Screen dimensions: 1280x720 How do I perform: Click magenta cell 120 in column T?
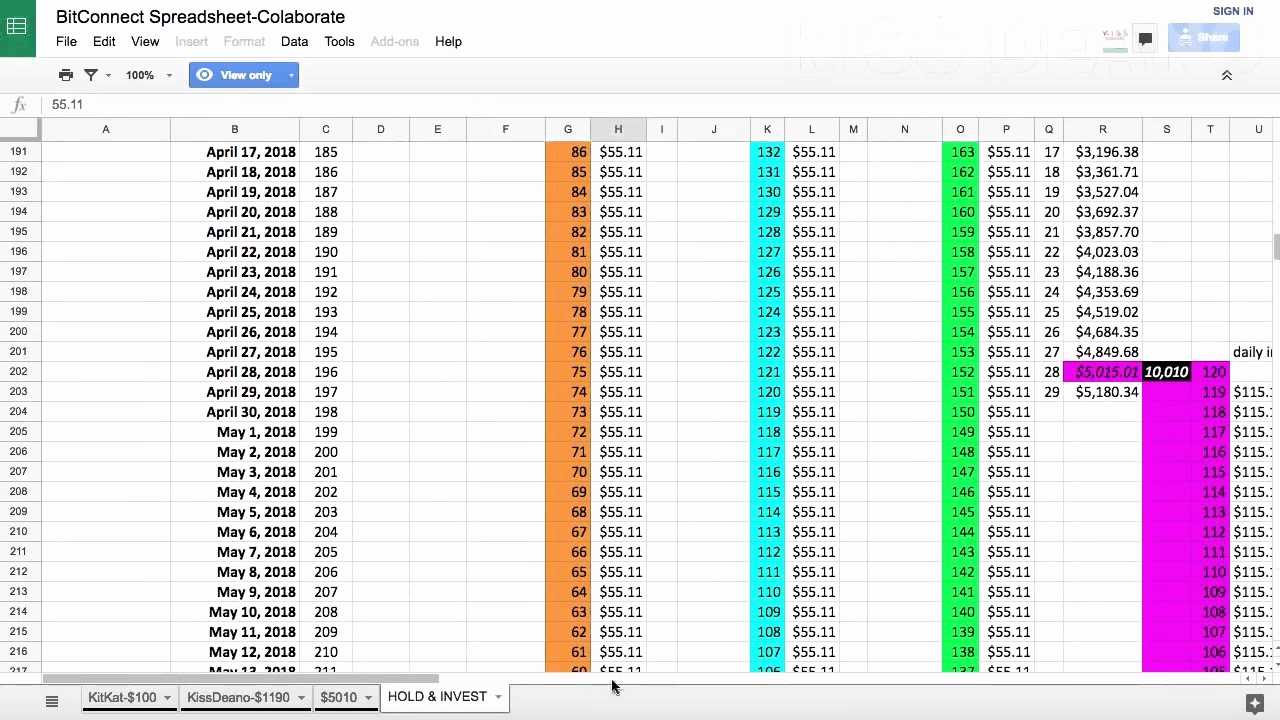pos(1210,372)
